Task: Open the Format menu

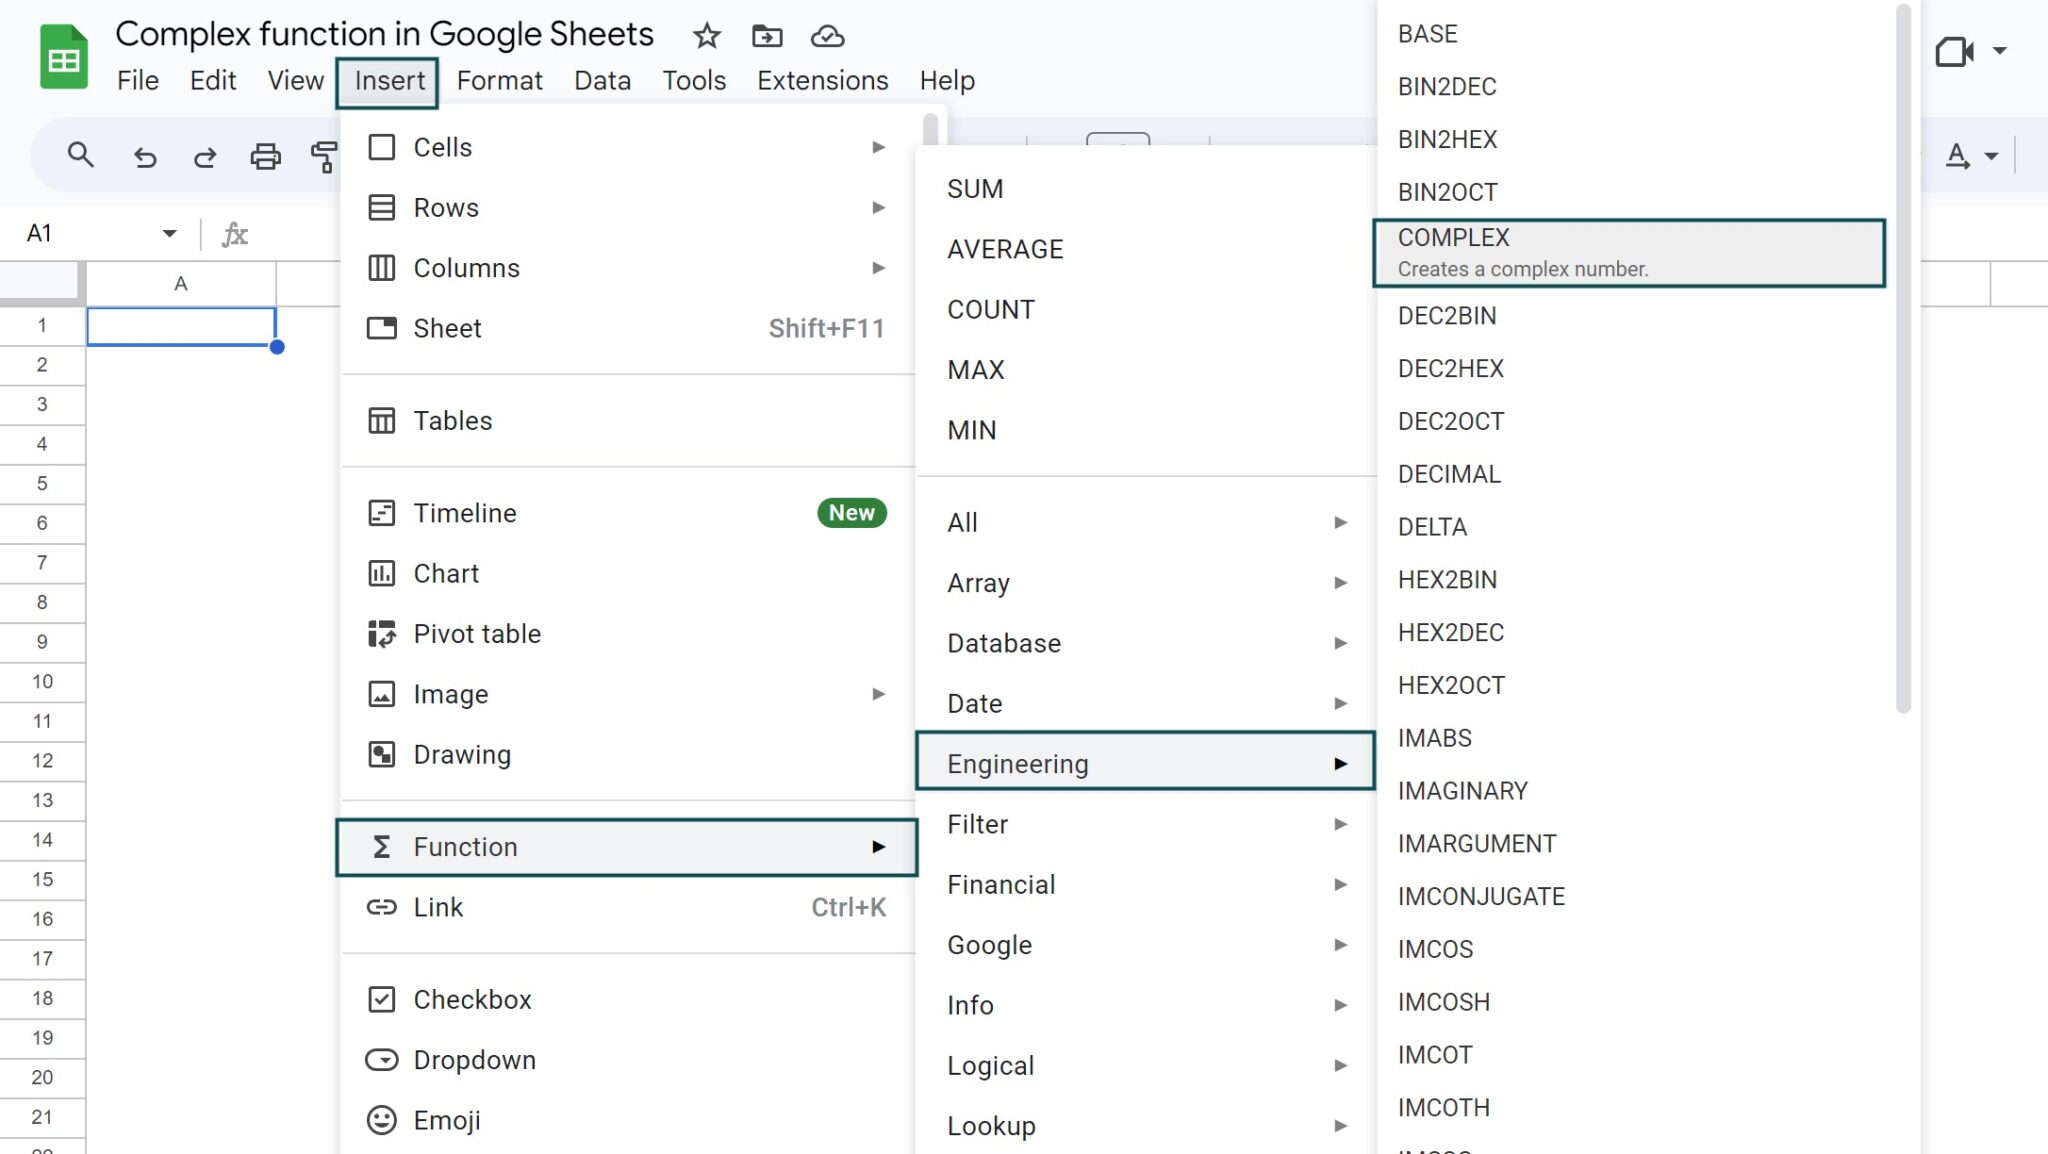Action: pos(499,80)
